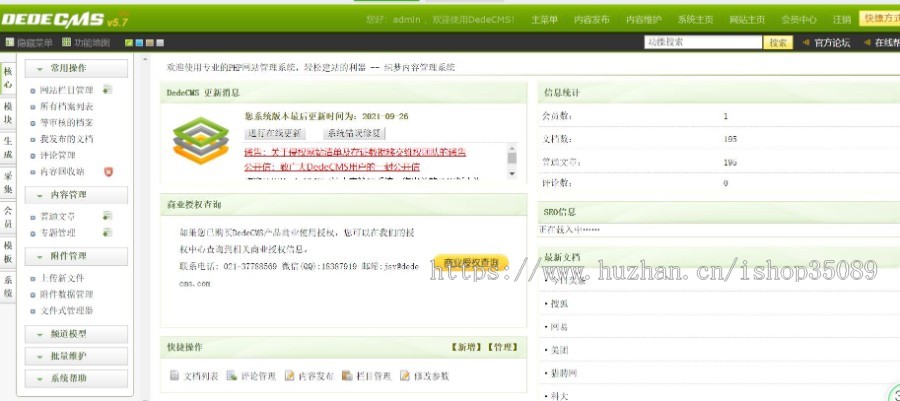Click the add icon beside 专题管理
Screen dimensions: 900x401
[x=107, y=232]
